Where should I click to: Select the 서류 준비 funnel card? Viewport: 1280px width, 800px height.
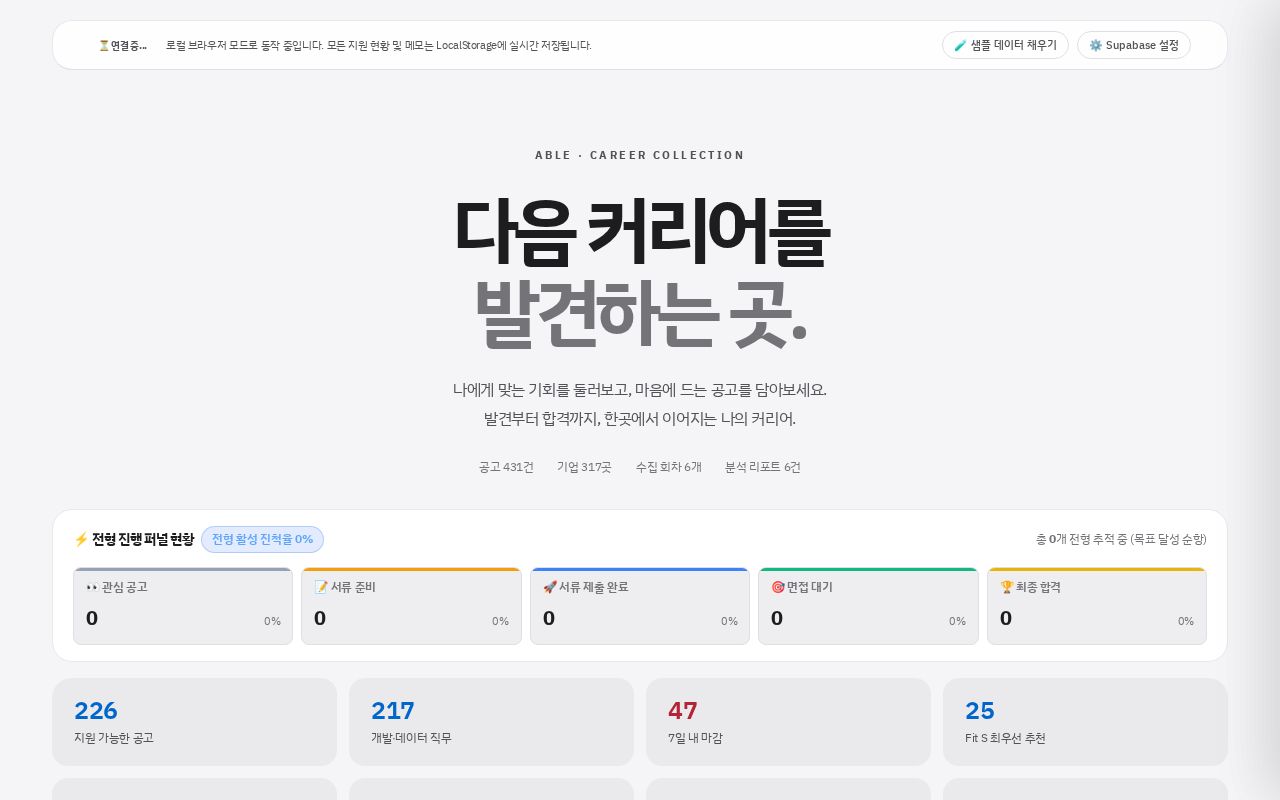[411, 606]
